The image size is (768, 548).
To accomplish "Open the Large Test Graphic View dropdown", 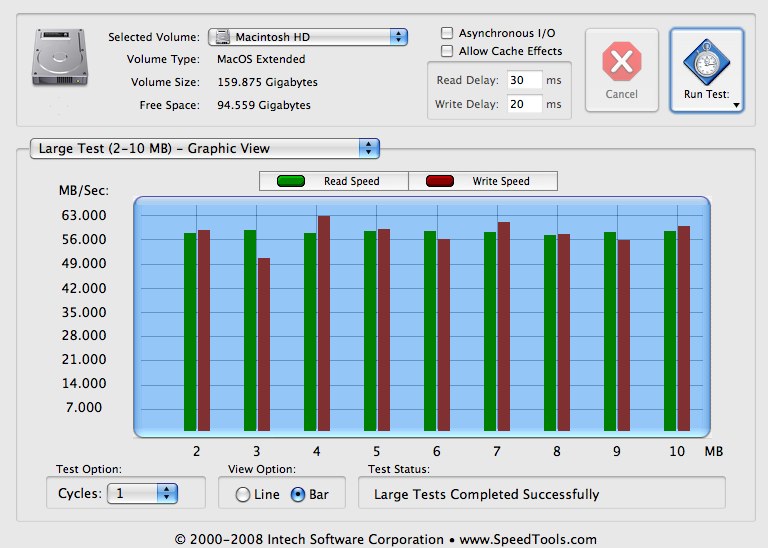I will click(x=205, y=148).
